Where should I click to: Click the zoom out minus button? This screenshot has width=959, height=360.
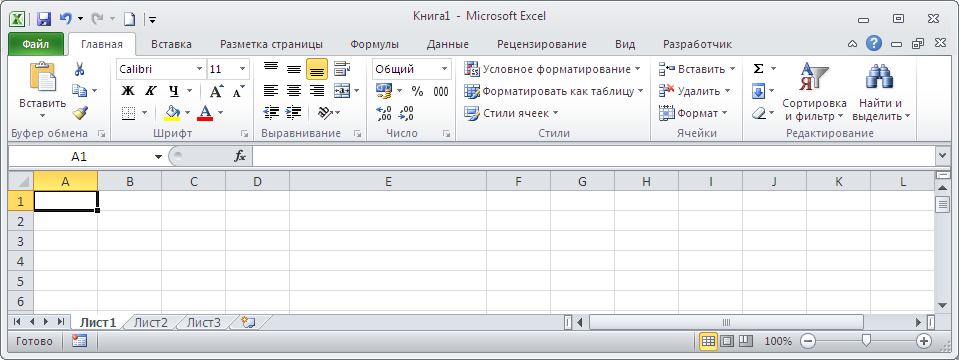(x=808, y=341)
